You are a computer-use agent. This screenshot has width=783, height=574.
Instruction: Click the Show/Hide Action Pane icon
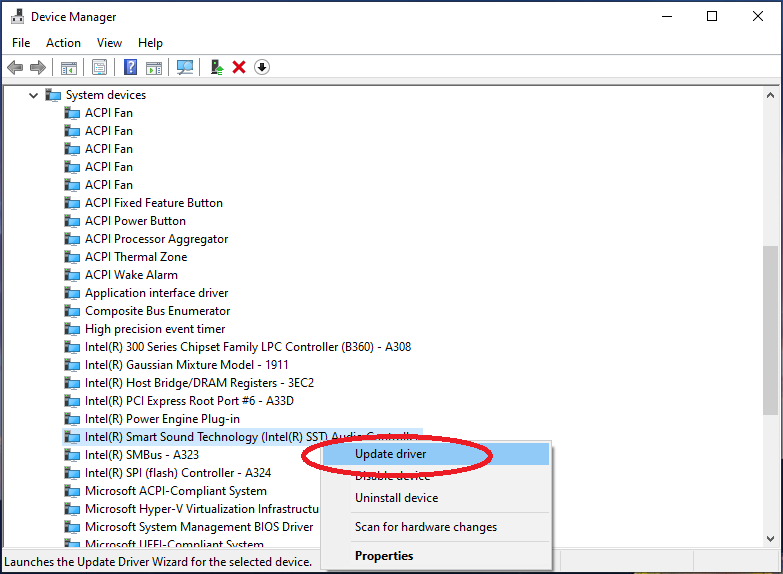tap(154, 67)
